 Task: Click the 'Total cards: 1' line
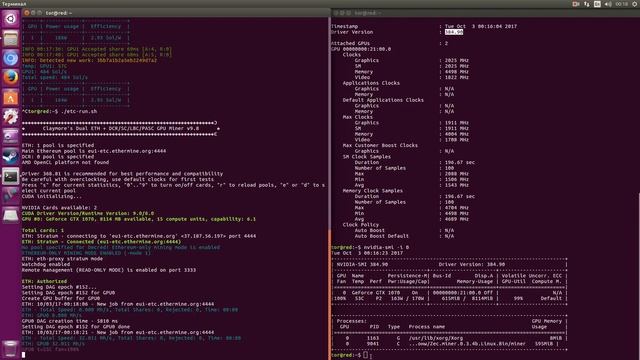pos(43,231)
